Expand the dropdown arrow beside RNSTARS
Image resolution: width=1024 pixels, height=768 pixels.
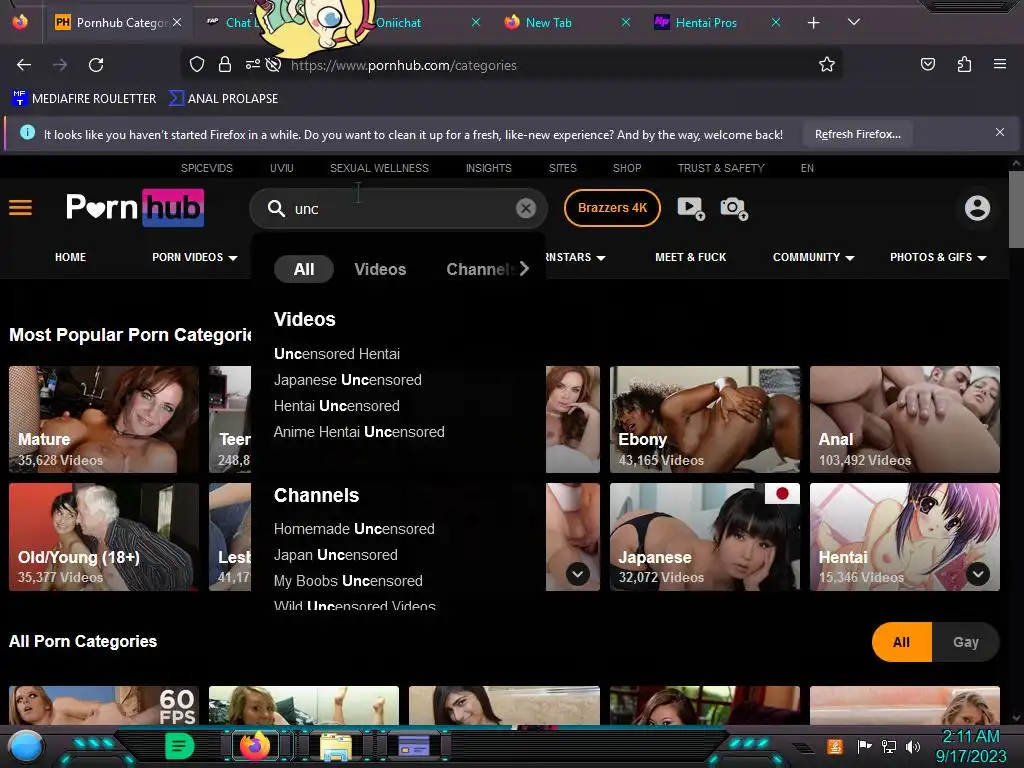pyautogui.click(x=601, y=258)
